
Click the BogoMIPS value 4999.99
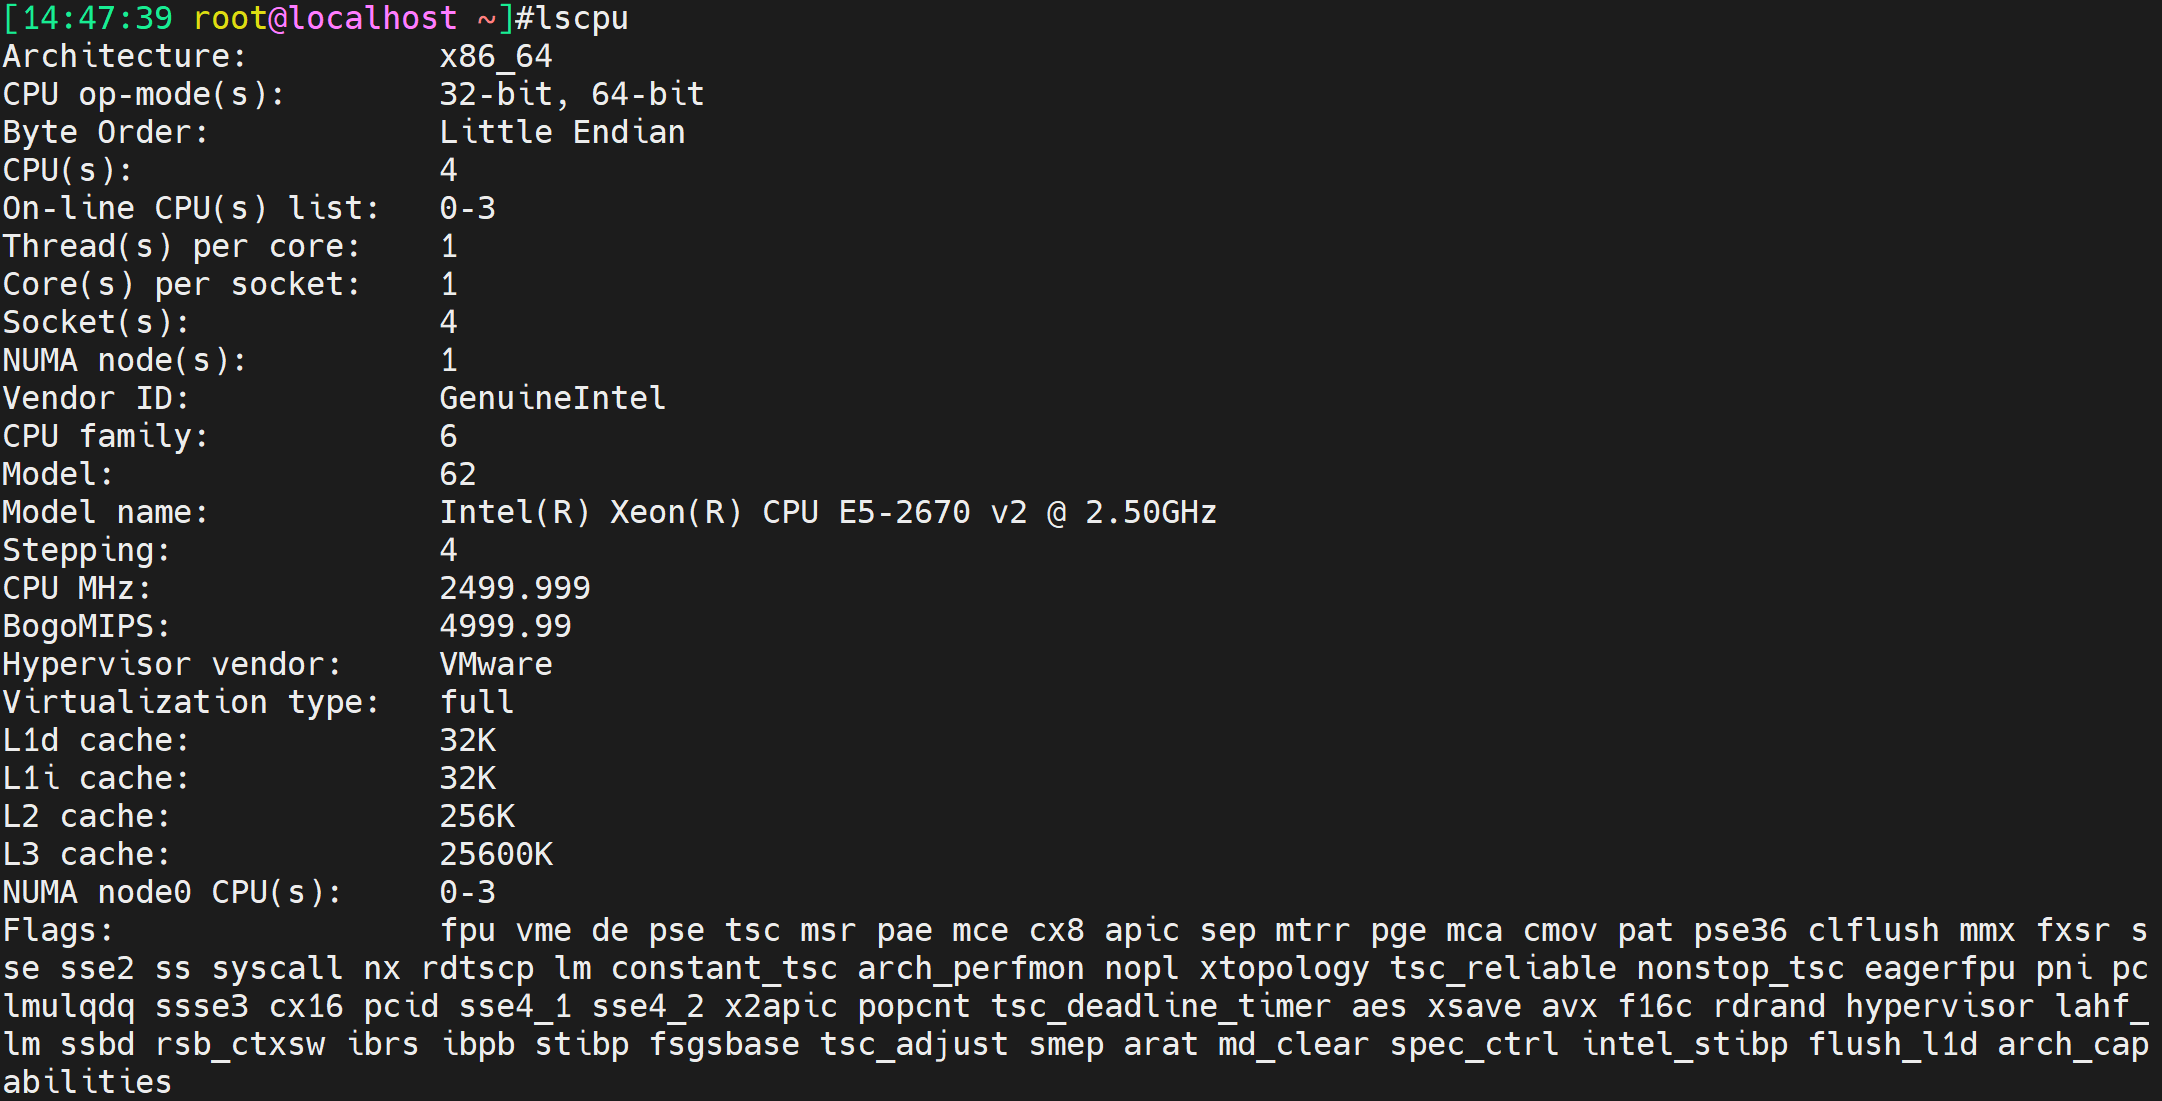[506, 627]
